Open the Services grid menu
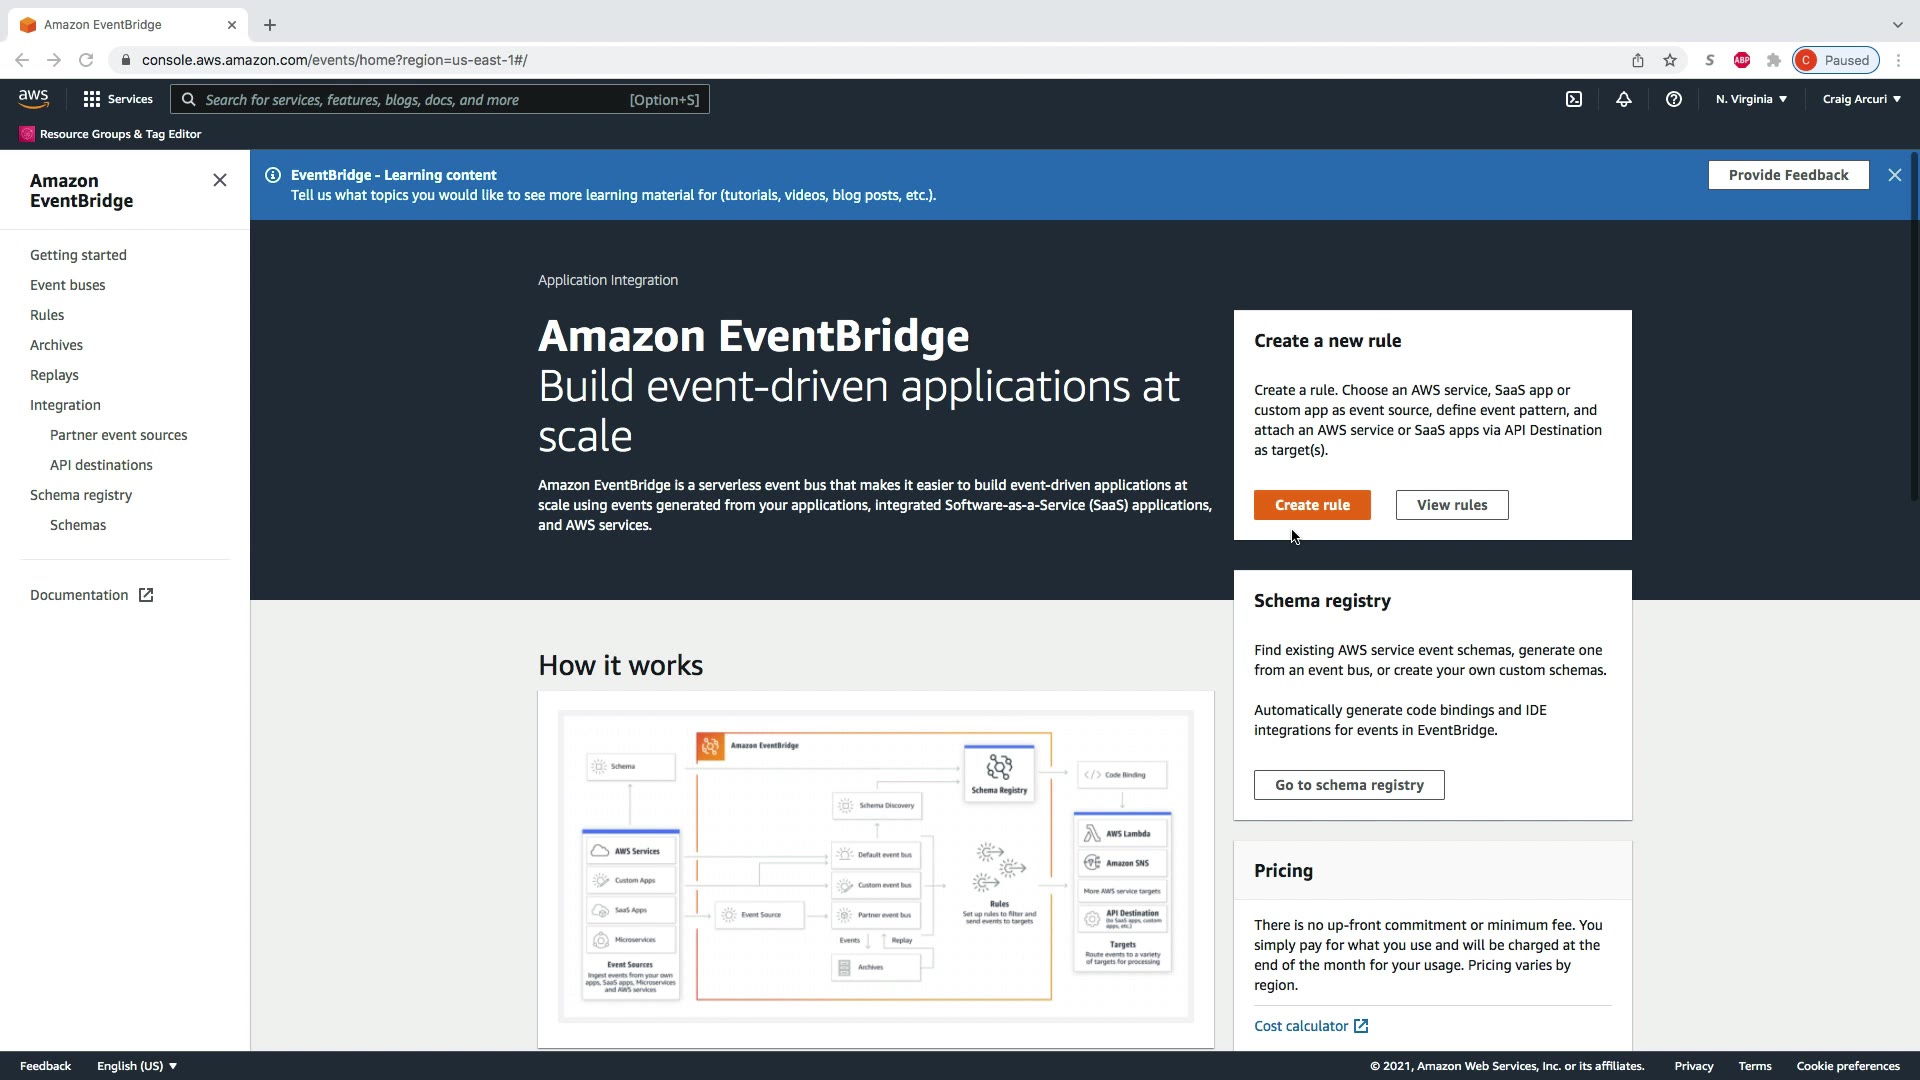 [x=118, y=99]
